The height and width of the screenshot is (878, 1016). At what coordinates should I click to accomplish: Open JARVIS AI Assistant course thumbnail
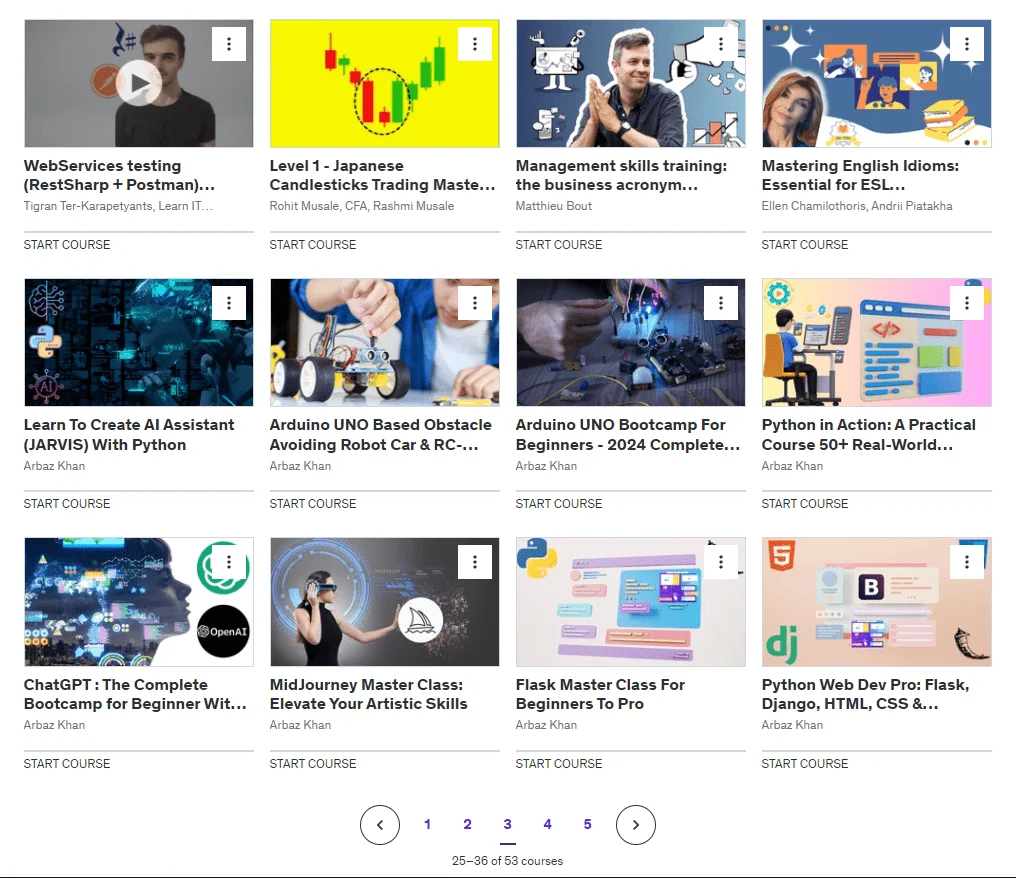click(x=139, y=342)
